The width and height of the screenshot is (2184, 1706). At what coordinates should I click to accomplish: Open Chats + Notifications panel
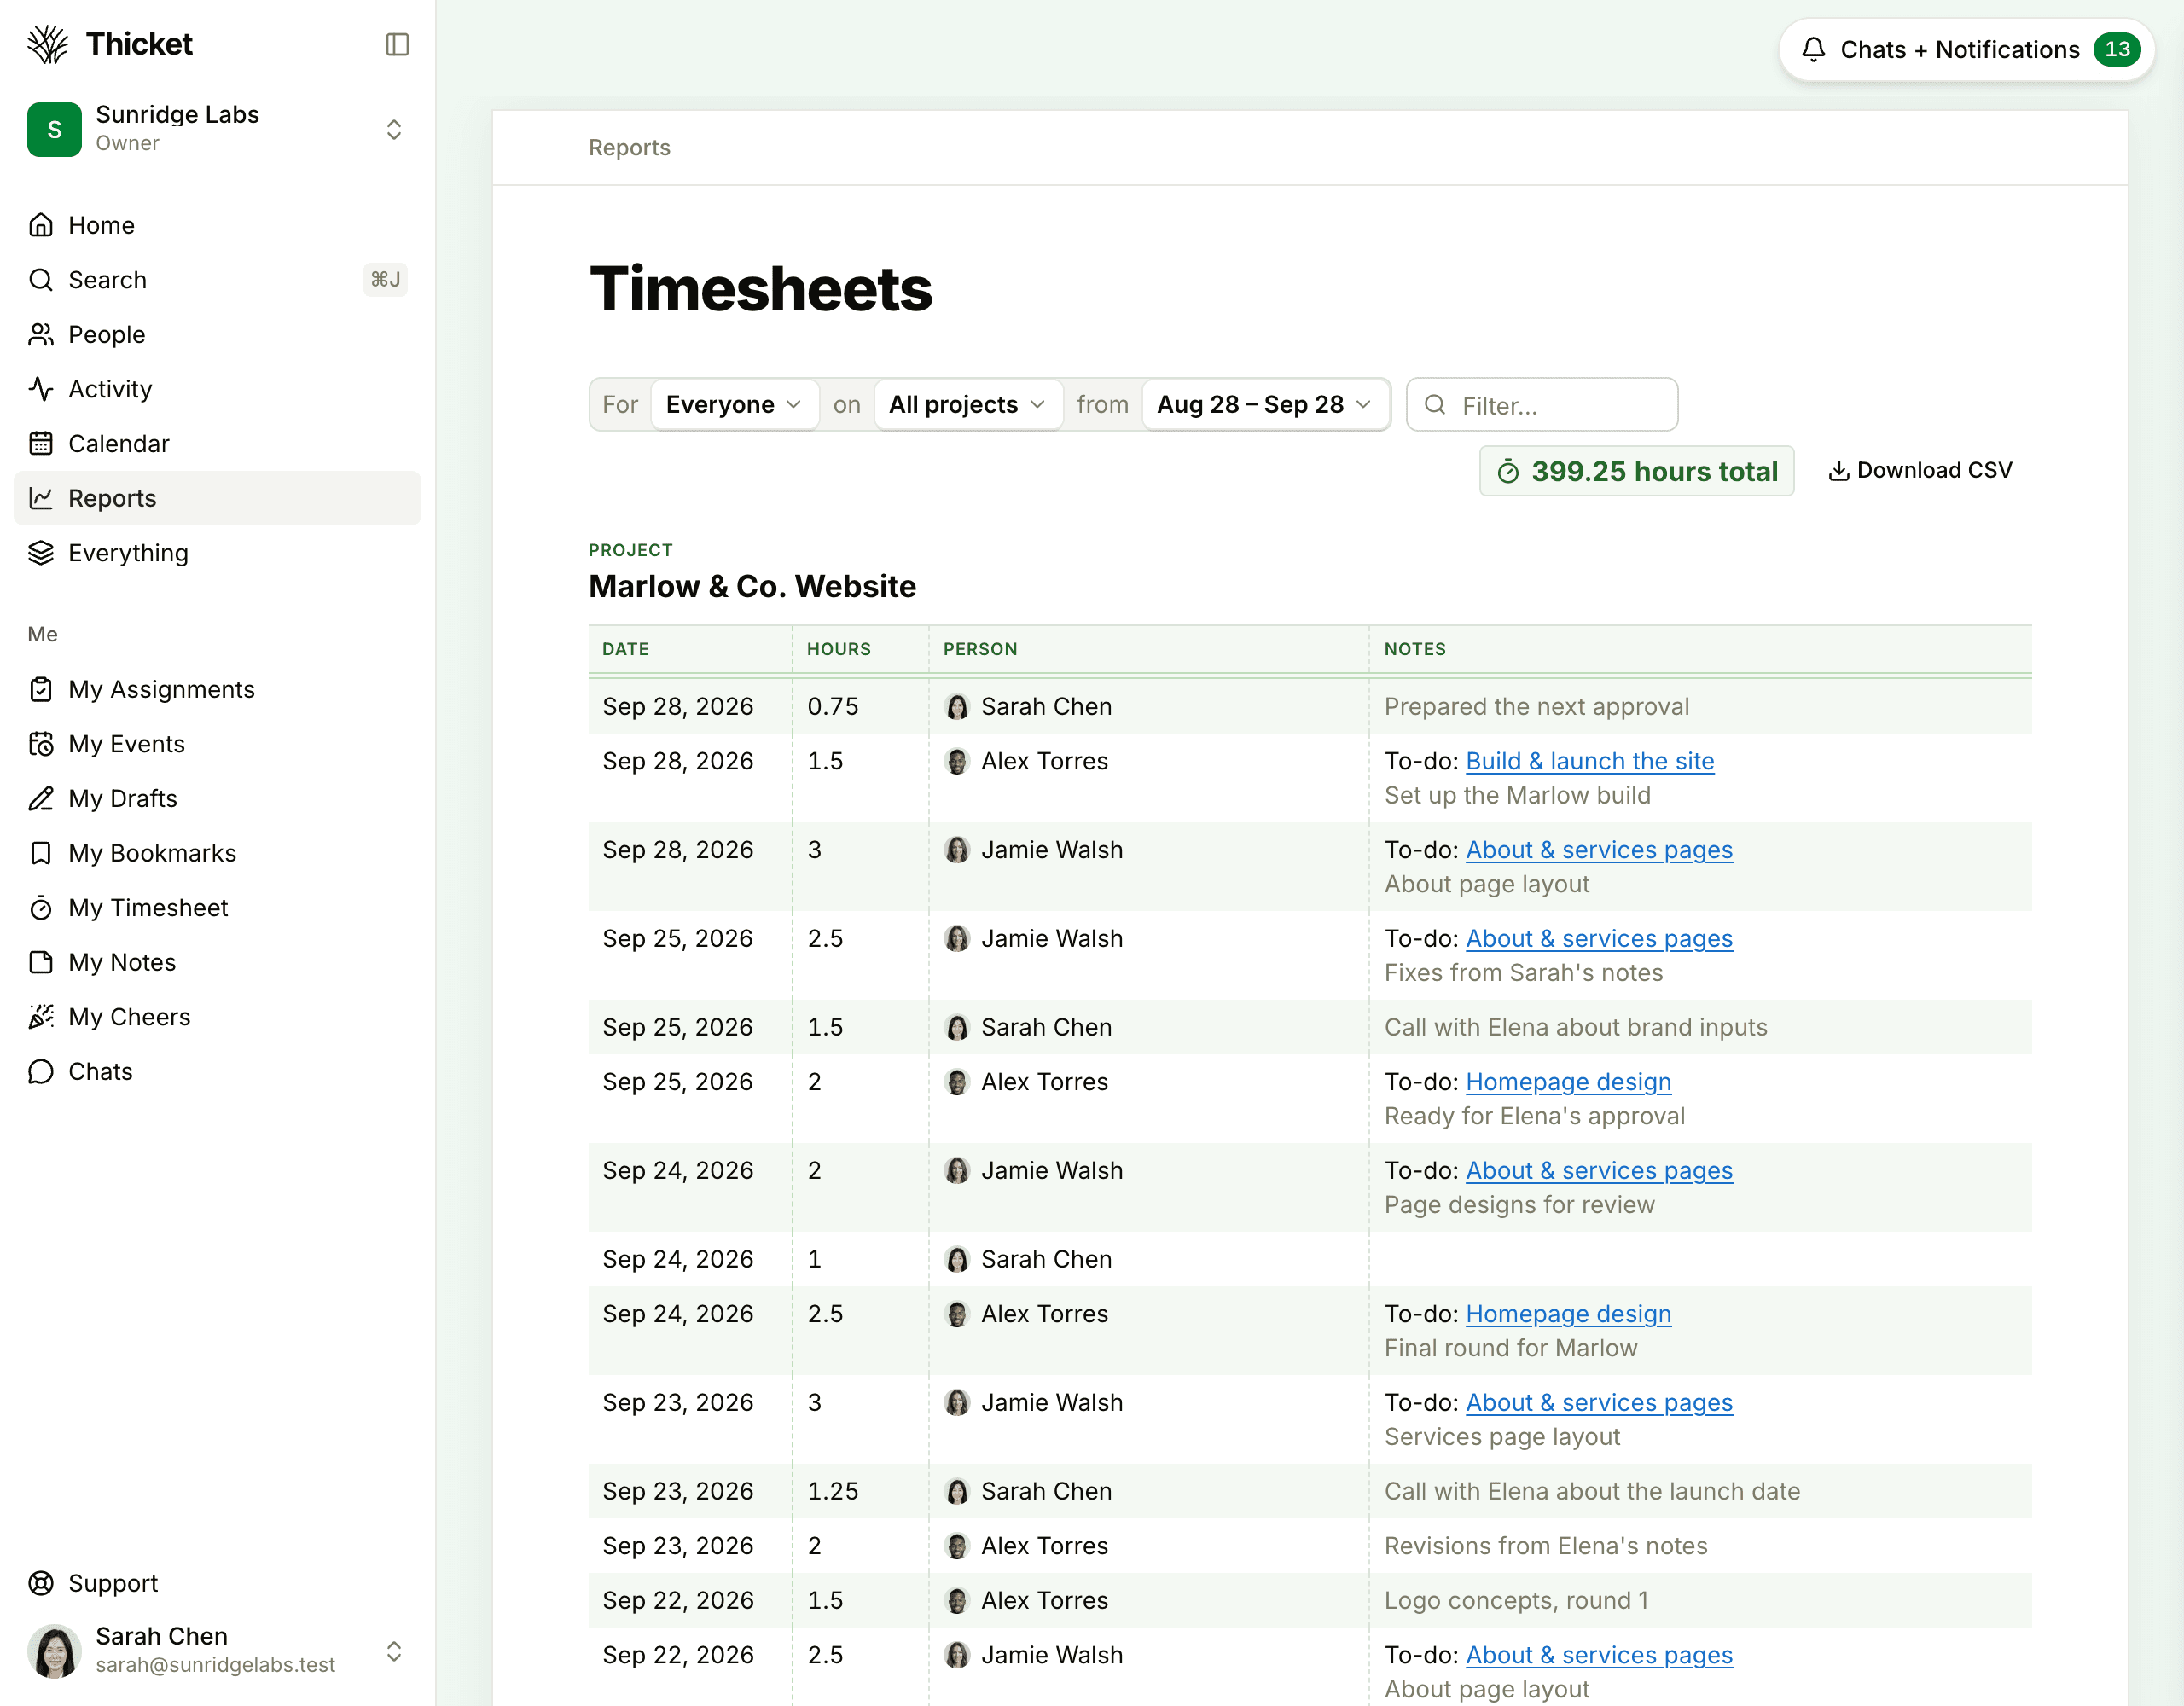coord(1966,49)
